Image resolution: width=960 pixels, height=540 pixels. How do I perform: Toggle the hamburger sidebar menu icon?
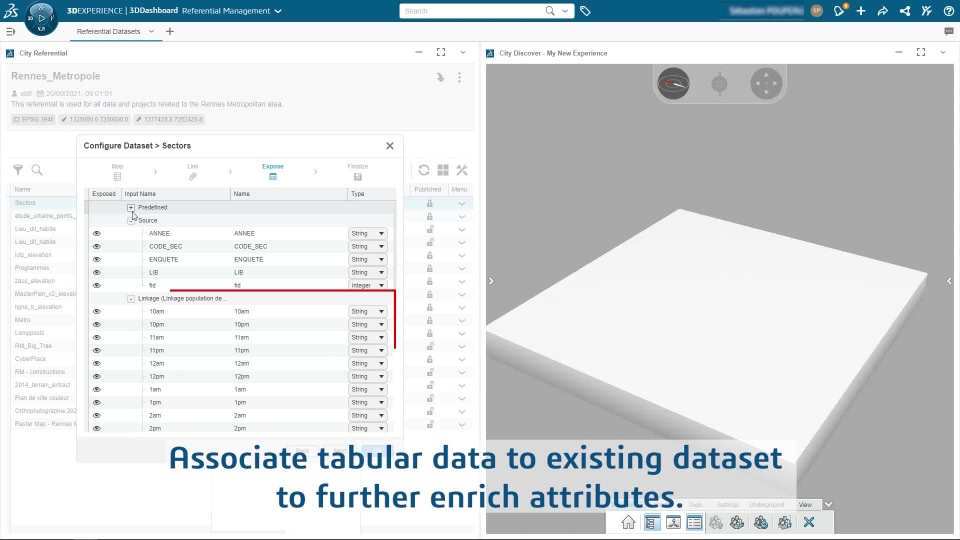coord(10,31)
